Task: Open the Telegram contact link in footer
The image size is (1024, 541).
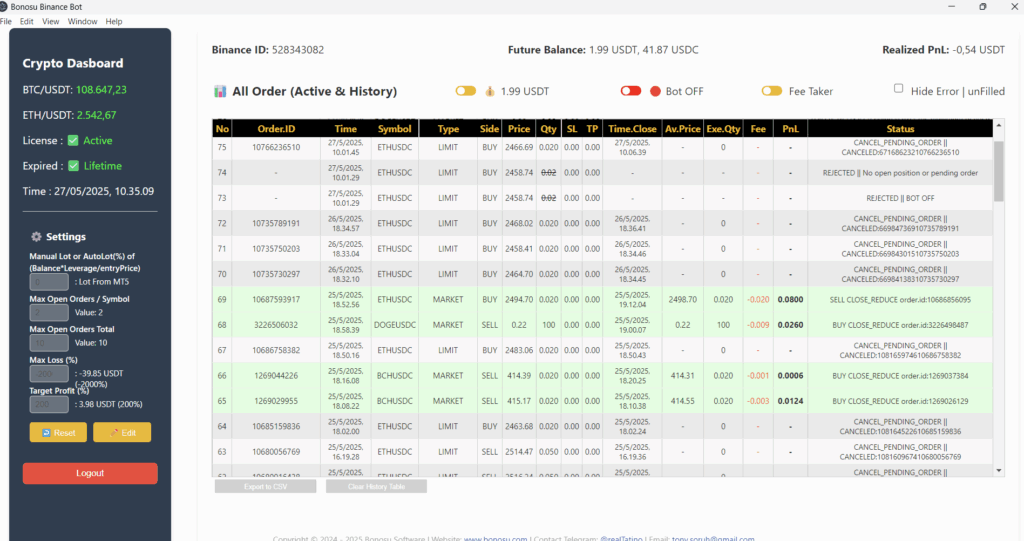Action: [621, 538]
